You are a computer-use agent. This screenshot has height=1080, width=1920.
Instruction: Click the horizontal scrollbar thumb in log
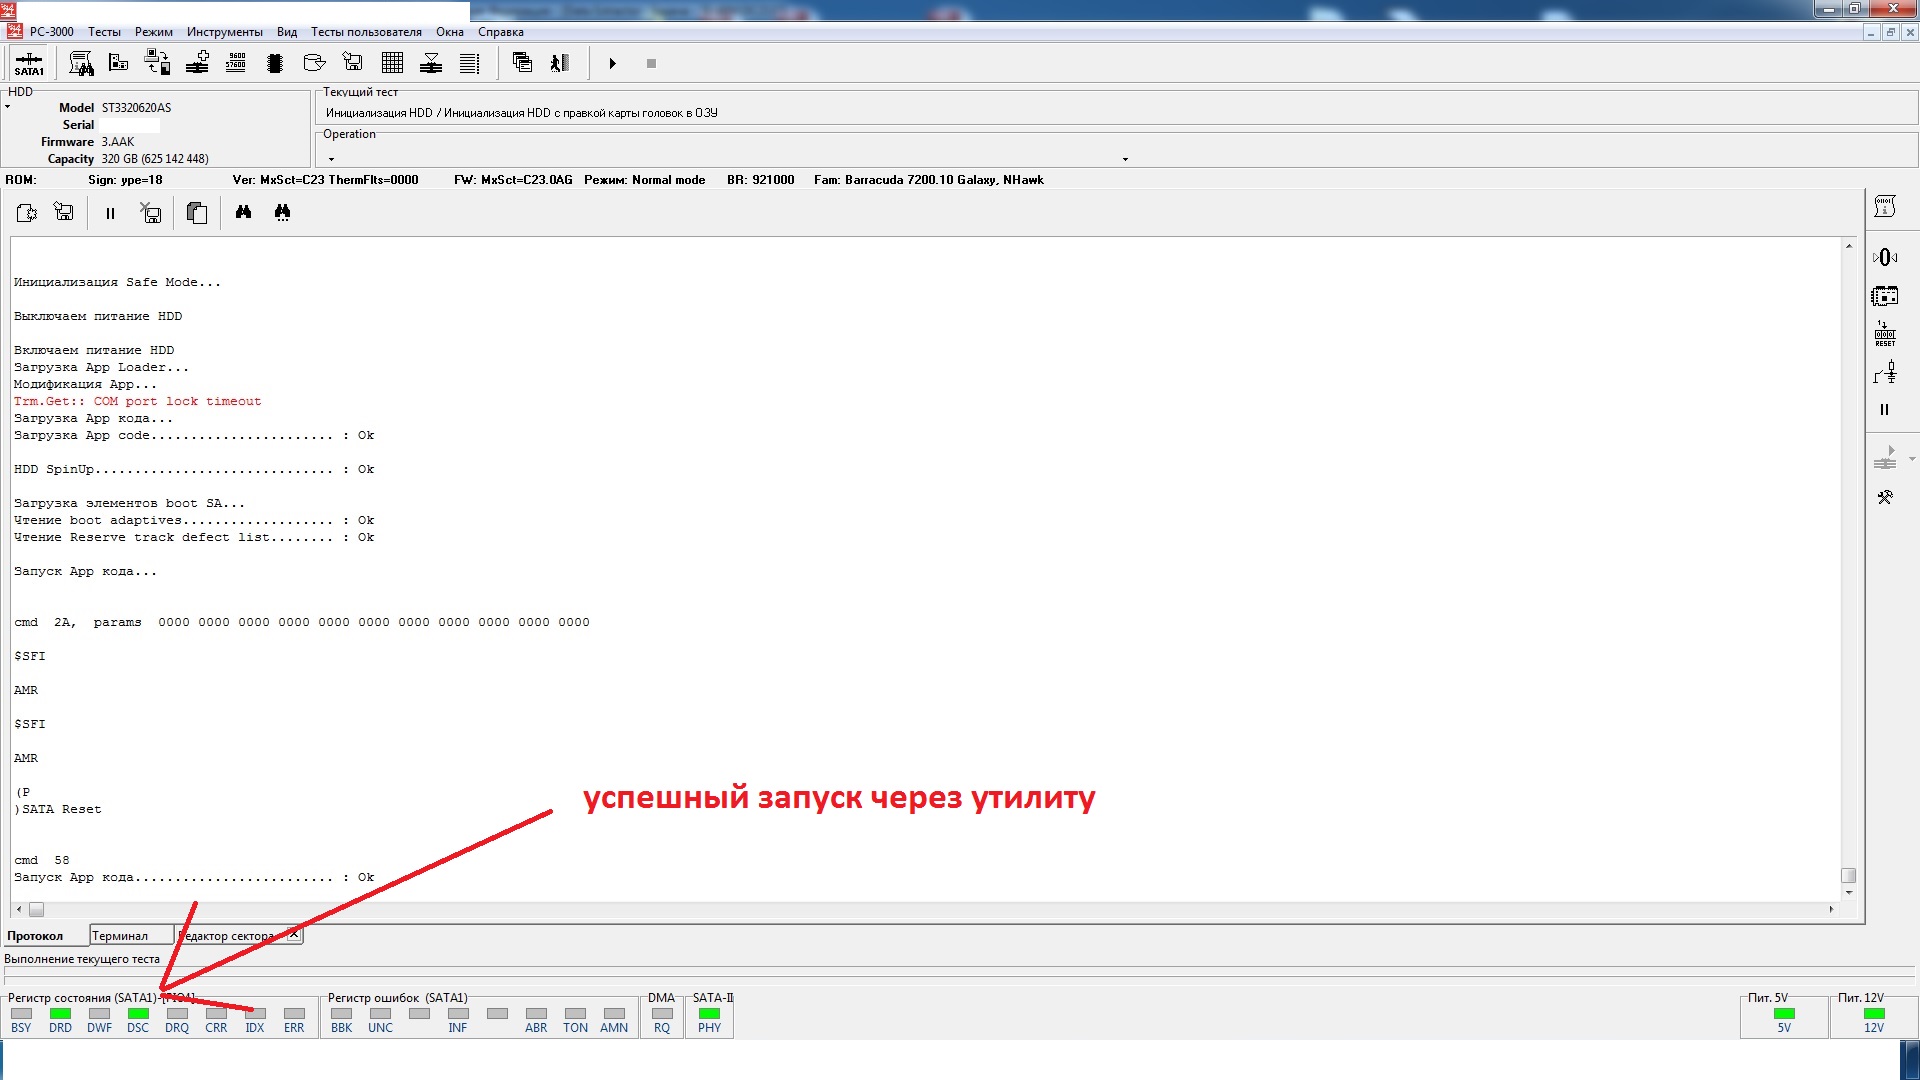click(36, 909)
